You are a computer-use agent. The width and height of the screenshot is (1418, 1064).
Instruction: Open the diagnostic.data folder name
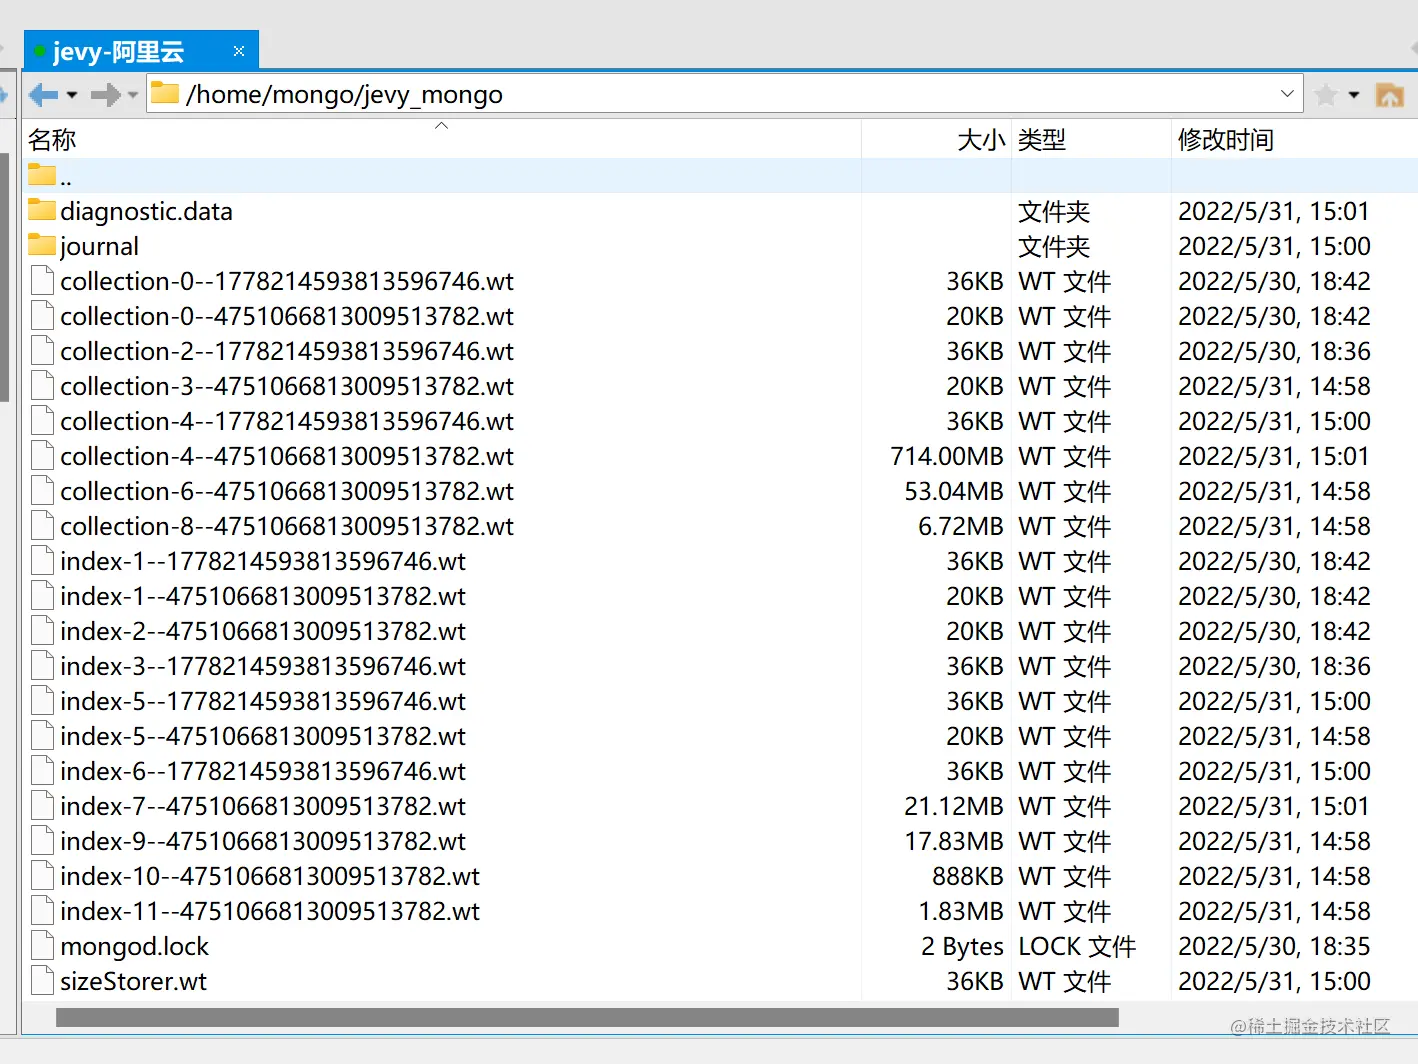(x=146, y=211)
